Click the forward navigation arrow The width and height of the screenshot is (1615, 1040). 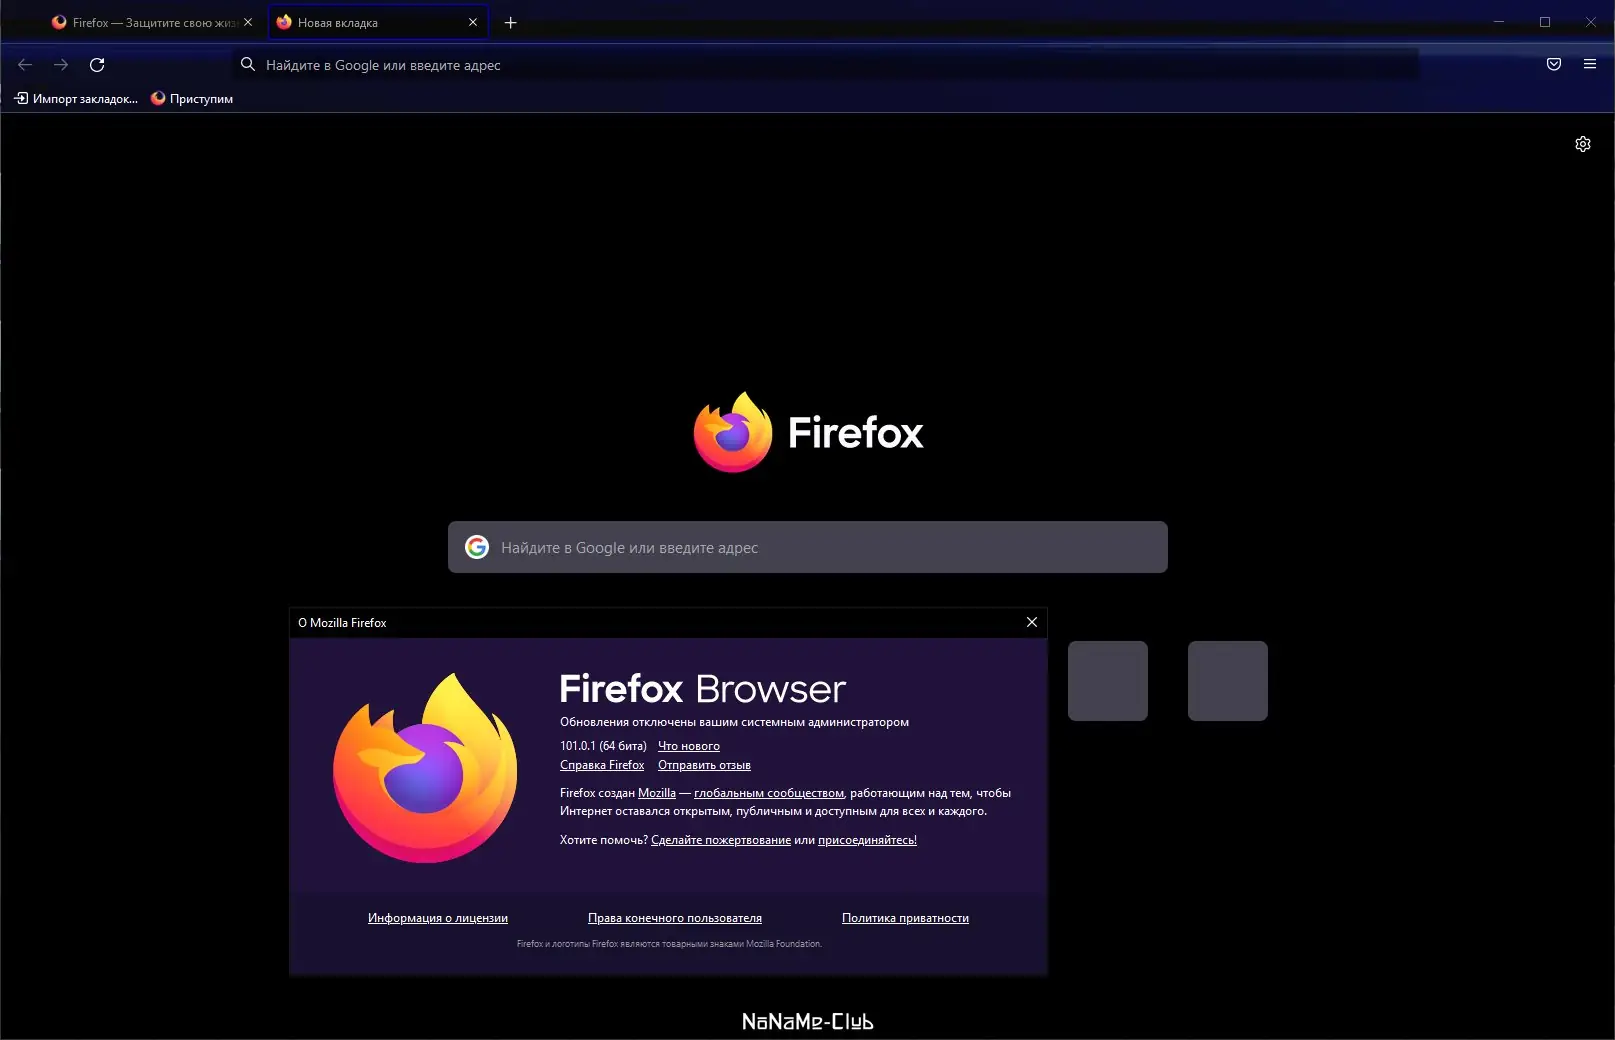tap(61, 65)
